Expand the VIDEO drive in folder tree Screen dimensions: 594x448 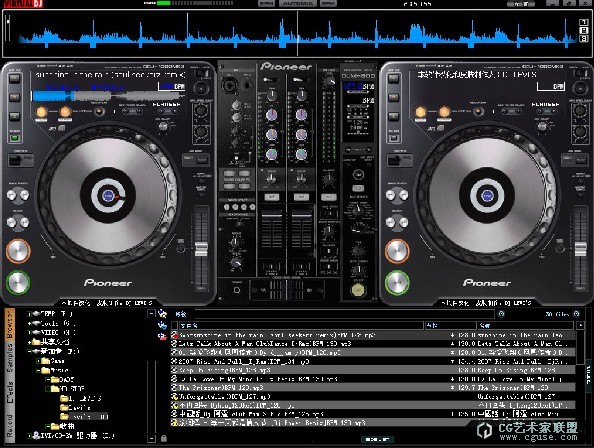(30, 332)
